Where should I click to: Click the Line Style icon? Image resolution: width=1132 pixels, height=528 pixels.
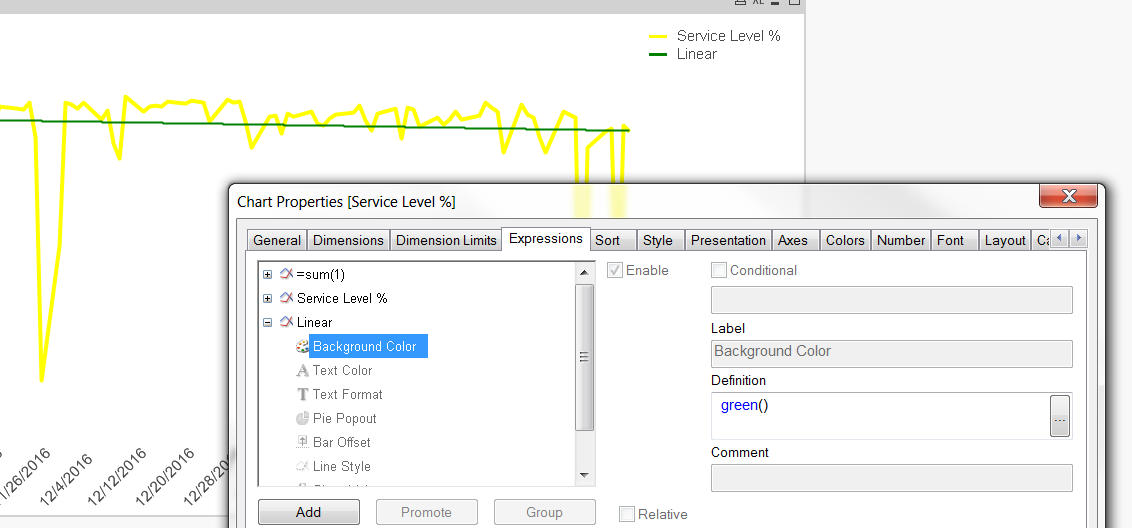(x=302, y=467)
